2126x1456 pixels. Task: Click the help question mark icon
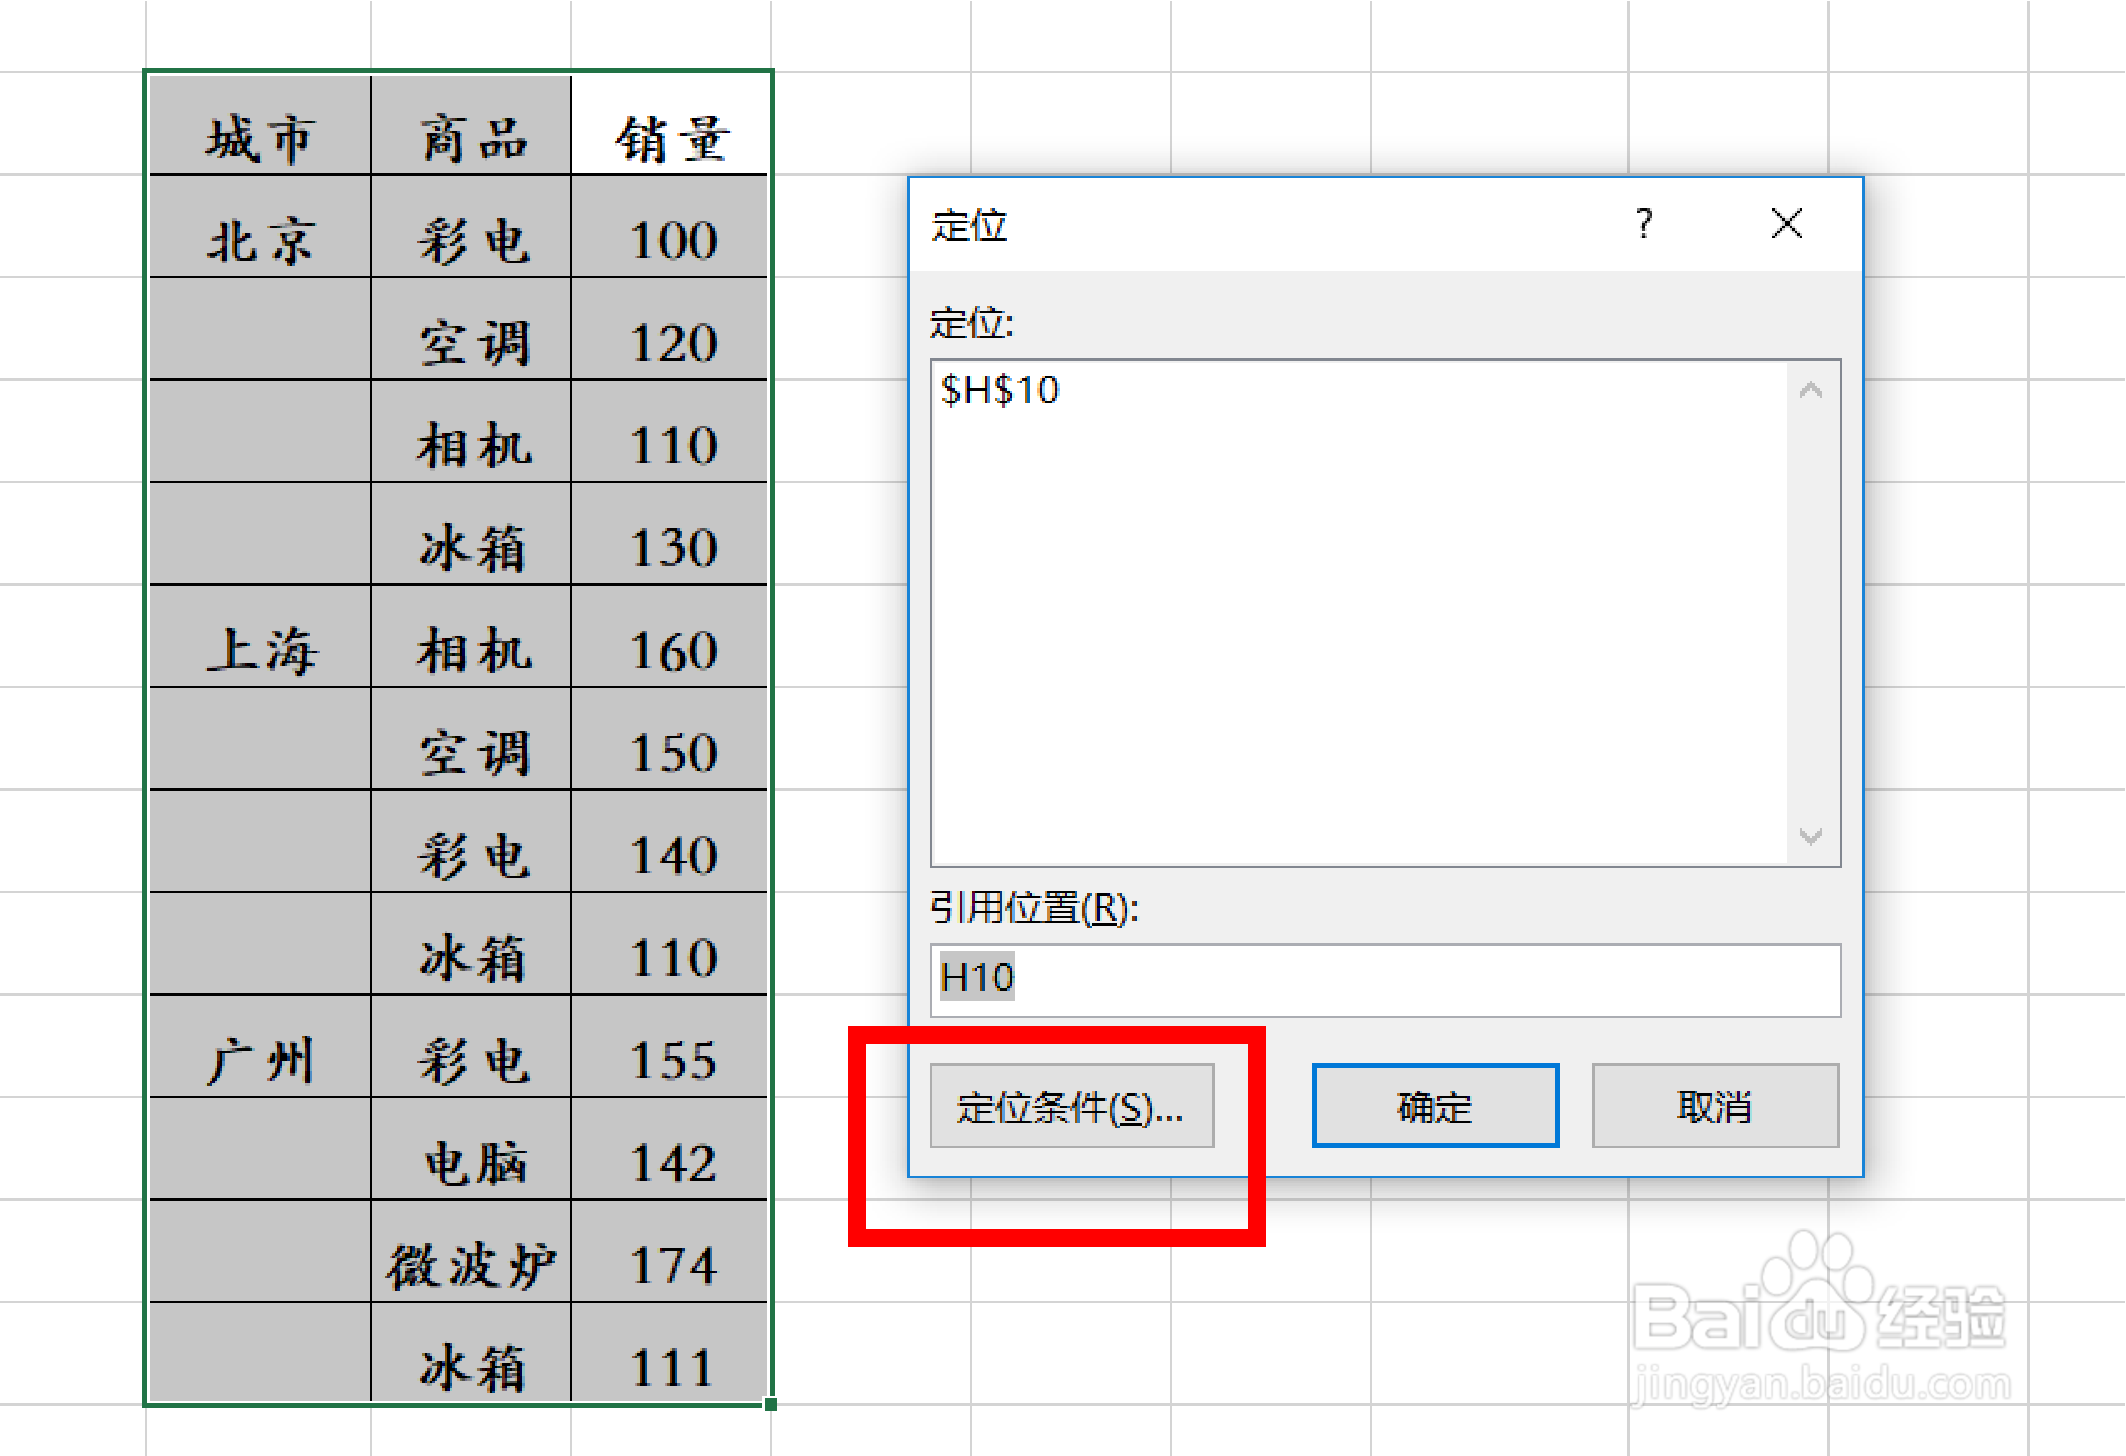point(1643,223)
